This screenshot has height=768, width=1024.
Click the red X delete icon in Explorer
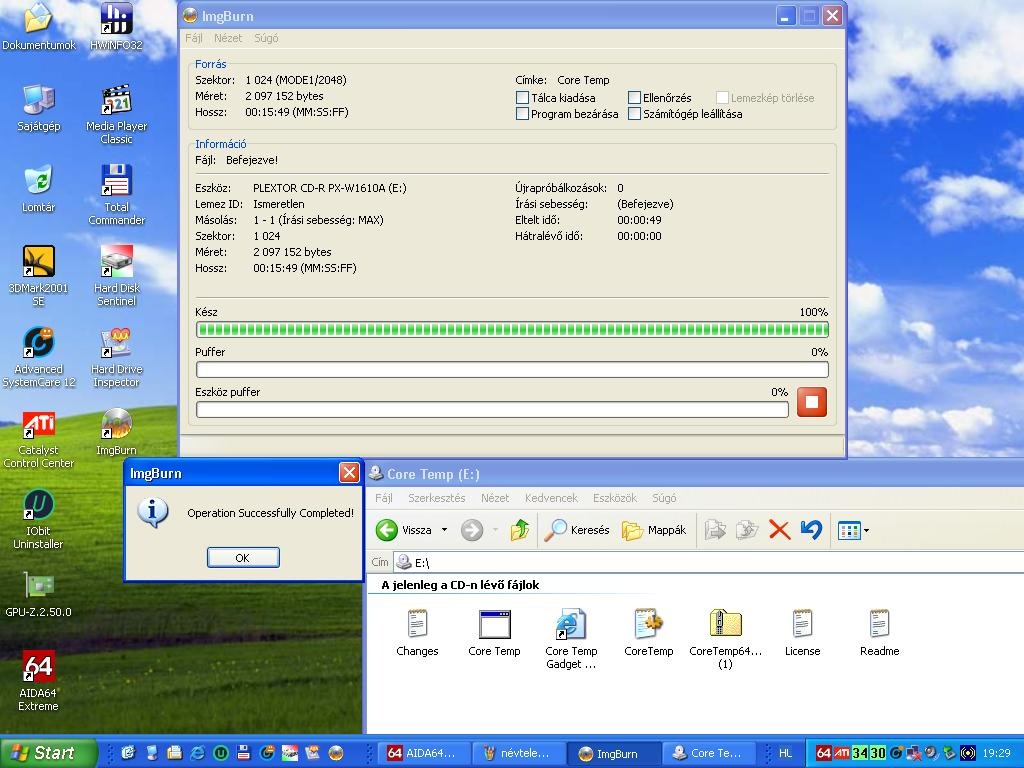point(779,530)
